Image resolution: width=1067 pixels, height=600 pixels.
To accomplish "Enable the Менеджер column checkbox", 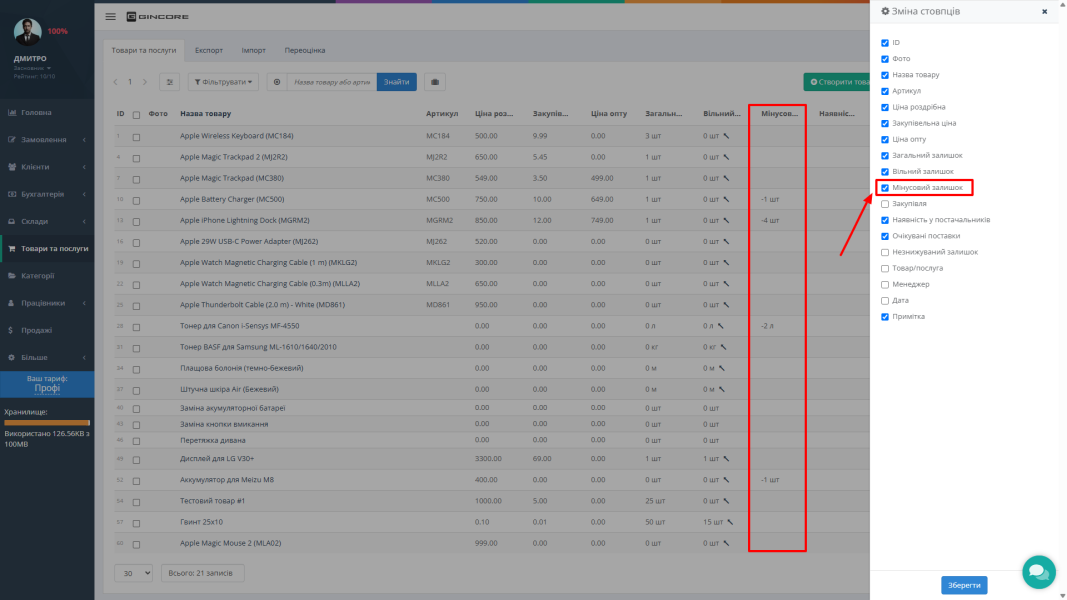I will coord(885,285).
